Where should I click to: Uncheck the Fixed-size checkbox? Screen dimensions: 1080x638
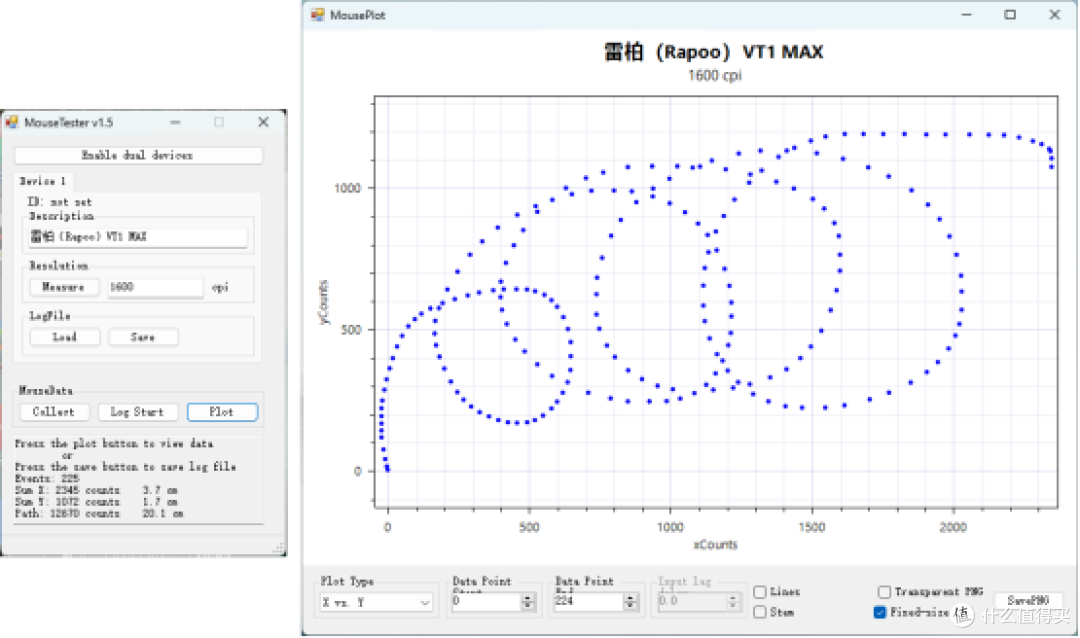[880, 612]
